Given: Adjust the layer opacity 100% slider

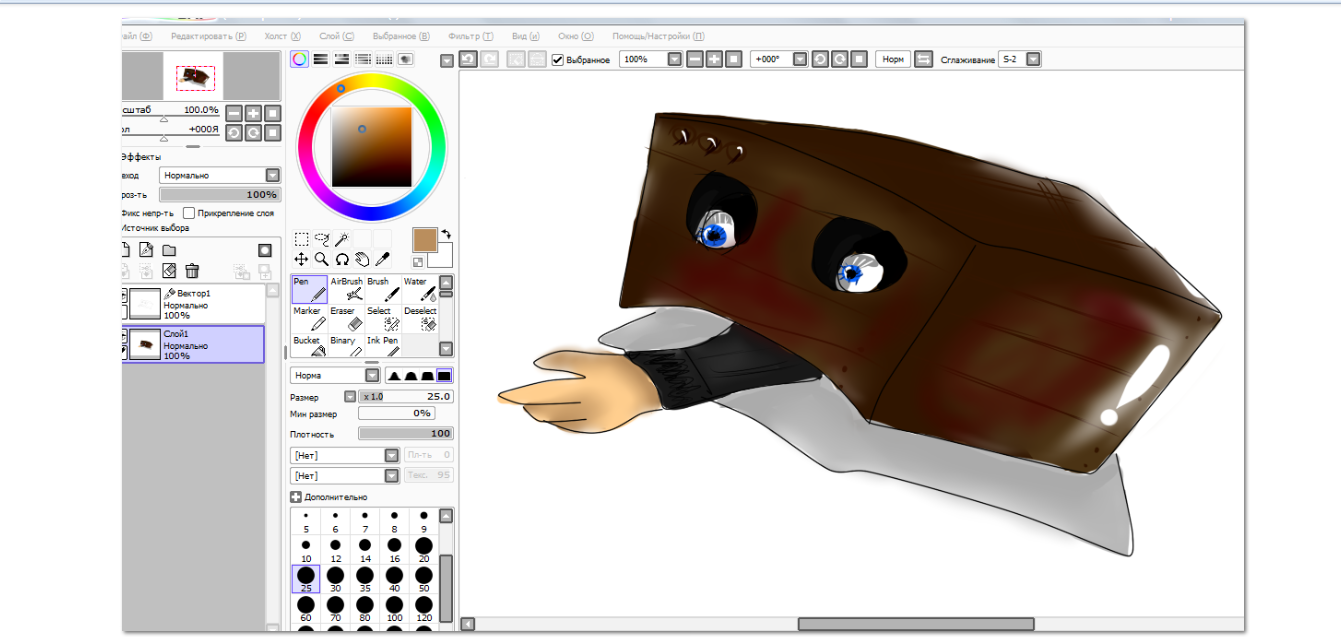Looking at the screenshot, I should click(x=219, y=195).
